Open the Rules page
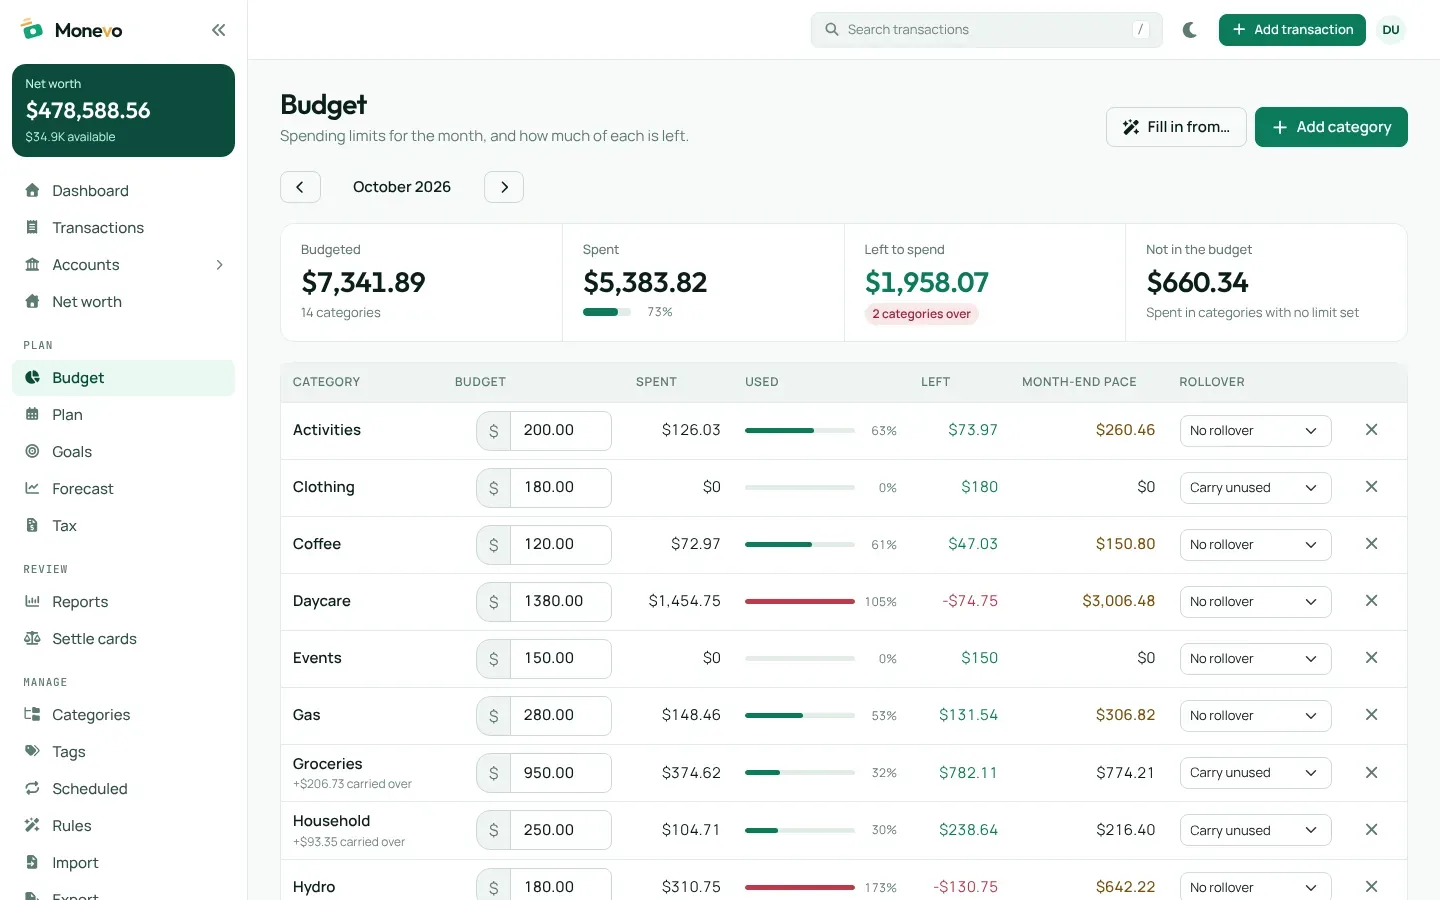The width and height of the screenshot is (1440, 900). (123, 826)
